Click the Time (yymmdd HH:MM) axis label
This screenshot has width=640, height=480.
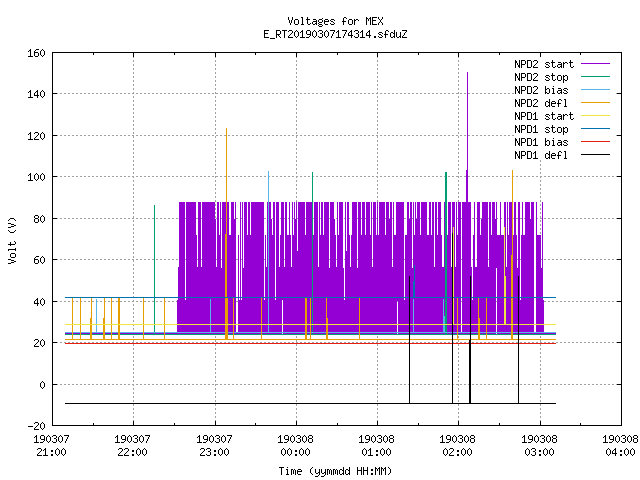point(335,471)
